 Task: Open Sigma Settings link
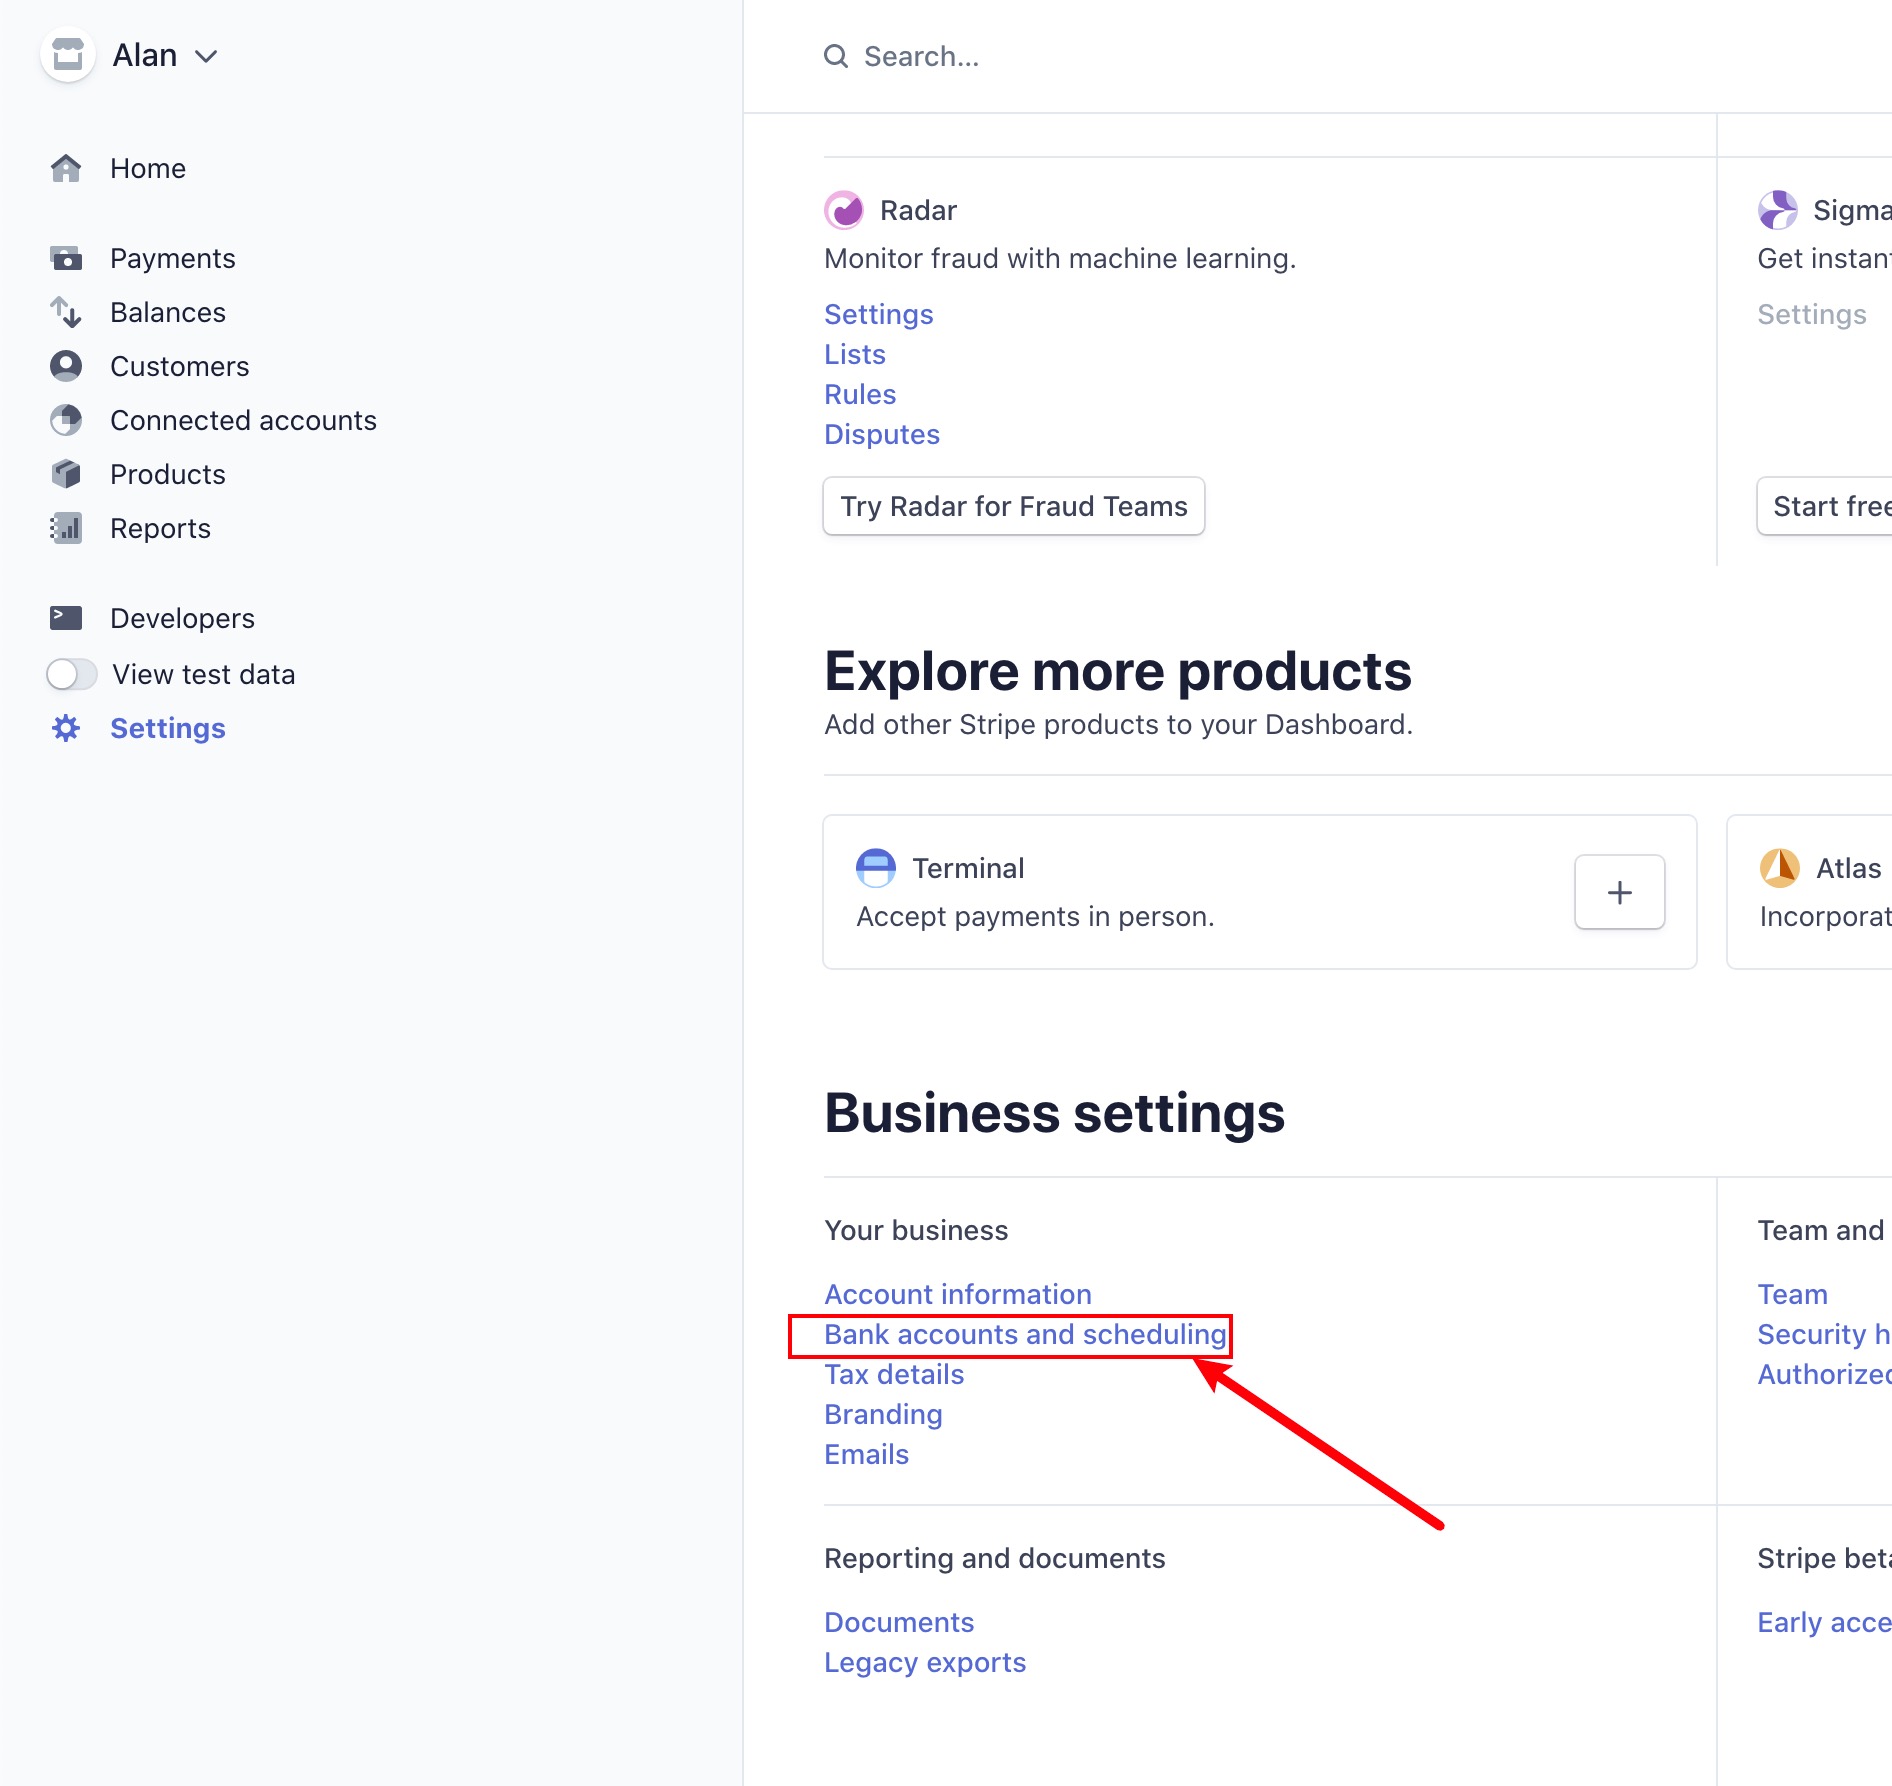pyautogui.click(x=1812, y=314)
